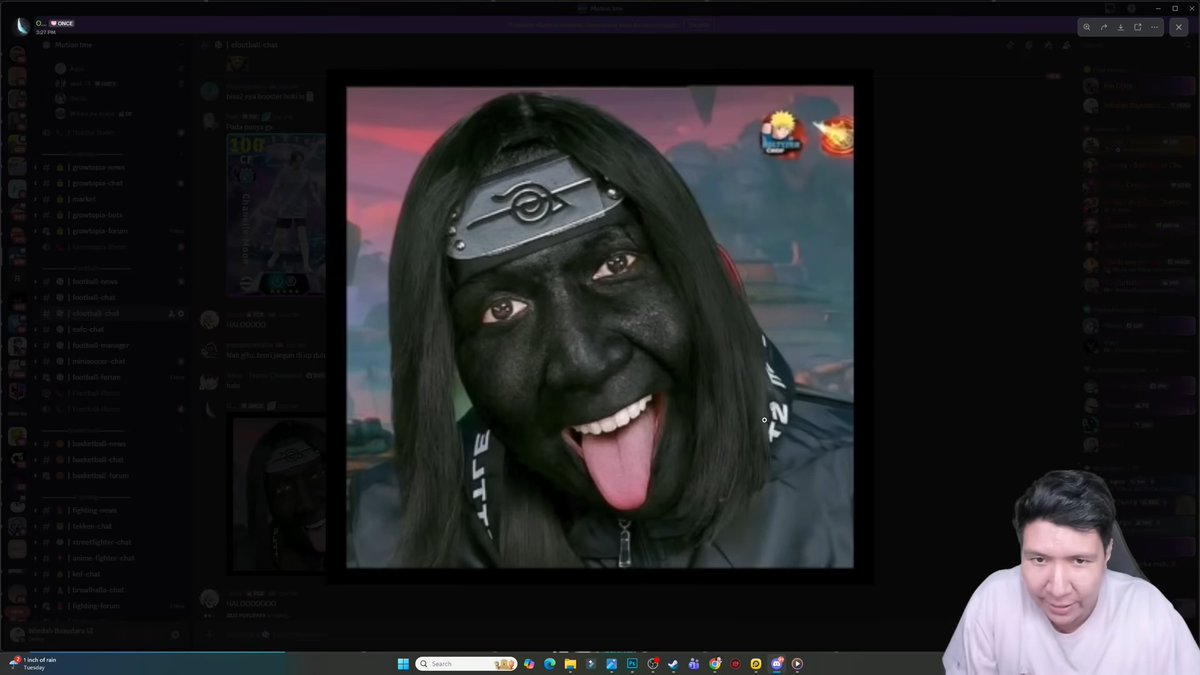Image resolution: width=1200 pixels, height=675 pixels.
Task: Open File Explorer from the taskbar
Action: click(570, 663)
